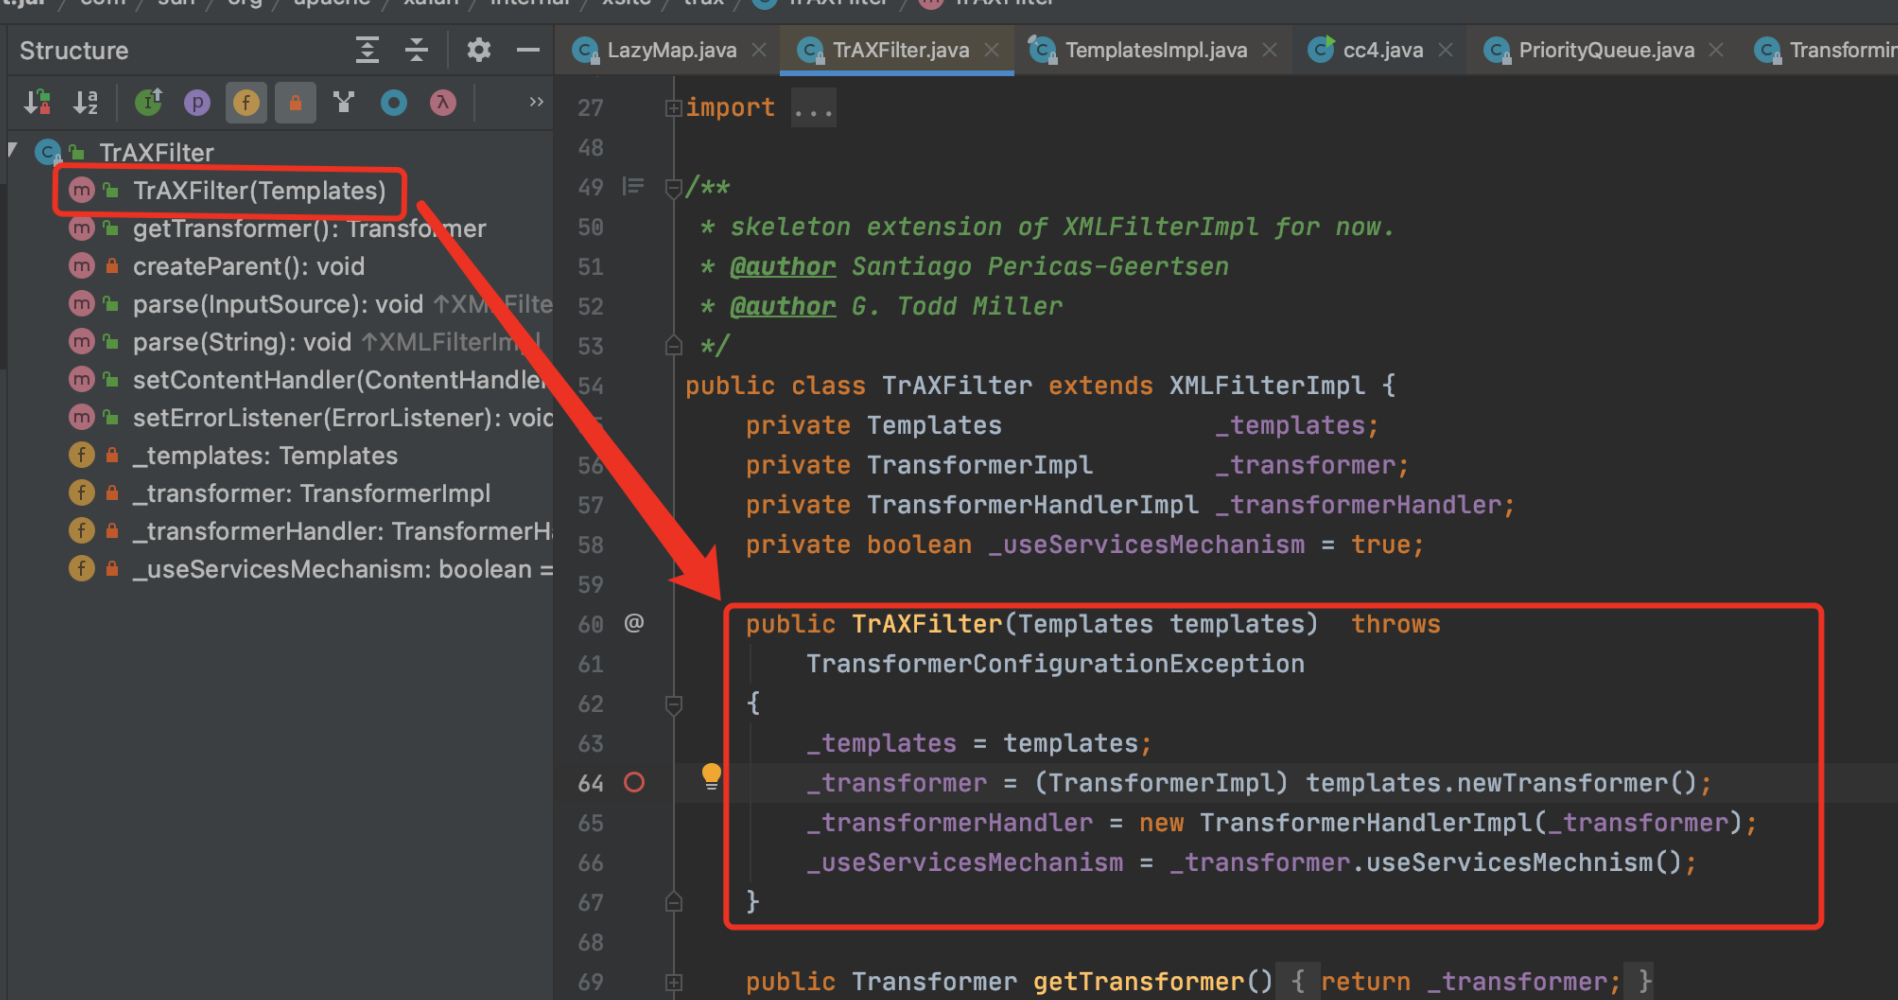Collapse constructor body at line 62
The image size is (1898, 1000).
[x=673, y=704]
